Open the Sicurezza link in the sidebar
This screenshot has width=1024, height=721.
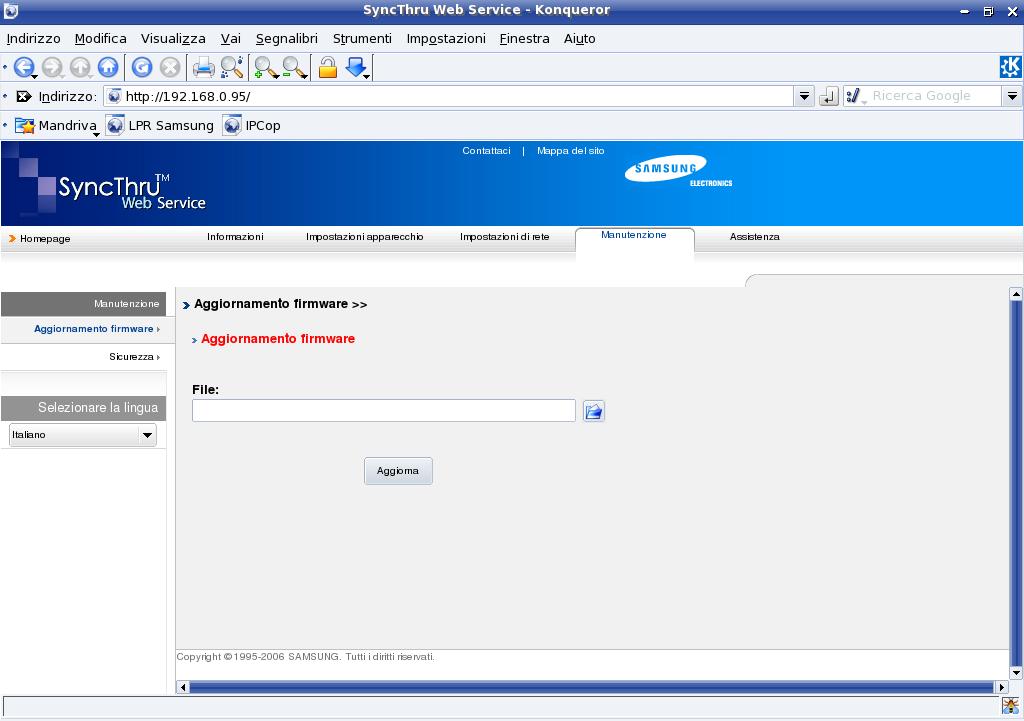click(x=131, y=357)
